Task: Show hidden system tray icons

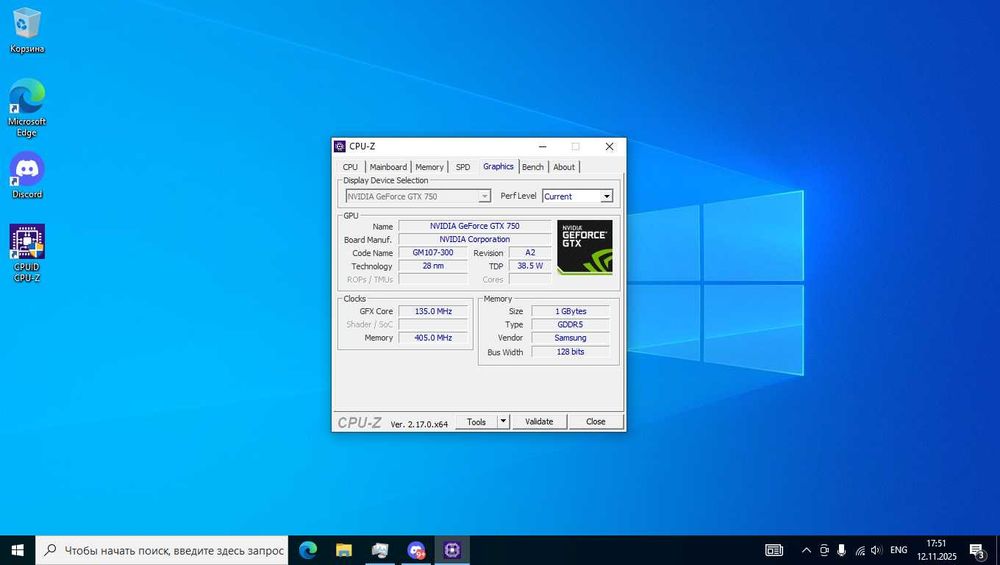Action: 806,550
